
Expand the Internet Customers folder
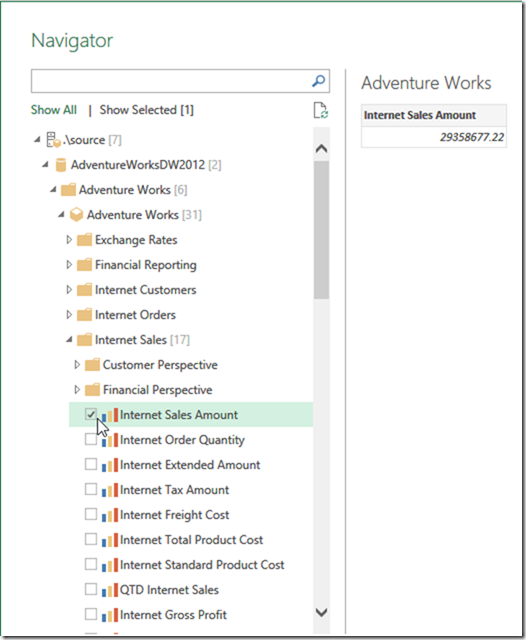click(69, 290)
